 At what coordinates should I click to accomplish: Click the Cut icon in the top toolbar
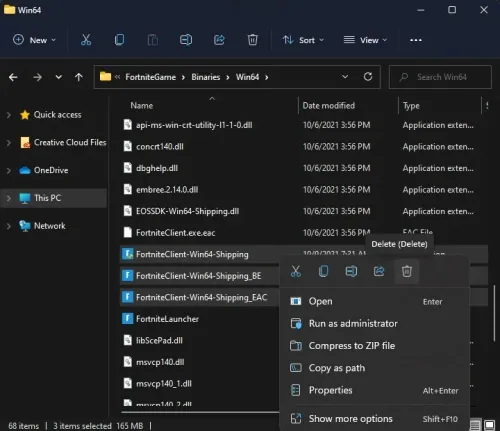(86, 40)
